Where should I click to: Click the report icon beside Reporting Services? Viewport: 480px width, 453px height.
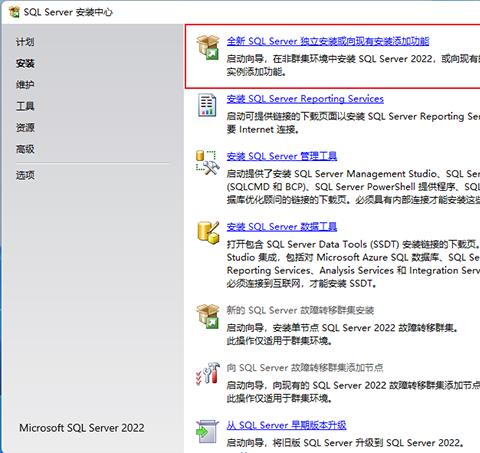[x=207, y=105]
